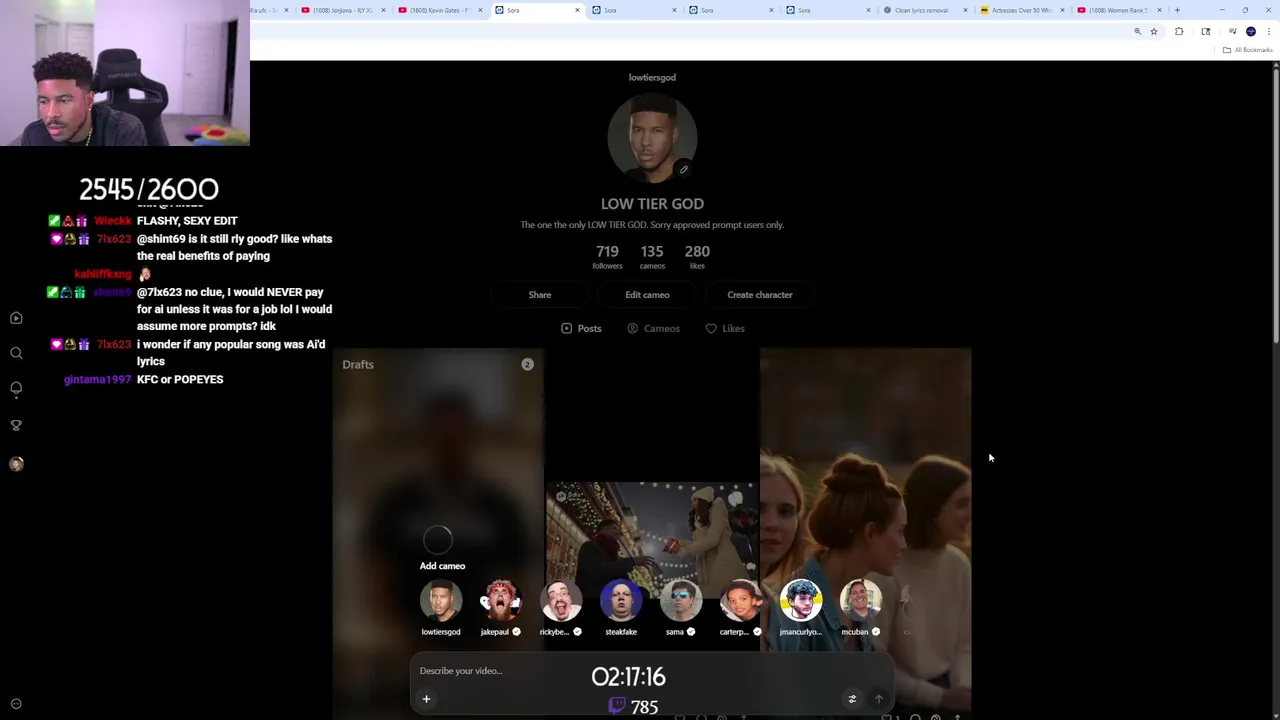The image size is (1280, 720).
Task: Click the LOW TIER GOD profile picture
Action: [652, 139]
